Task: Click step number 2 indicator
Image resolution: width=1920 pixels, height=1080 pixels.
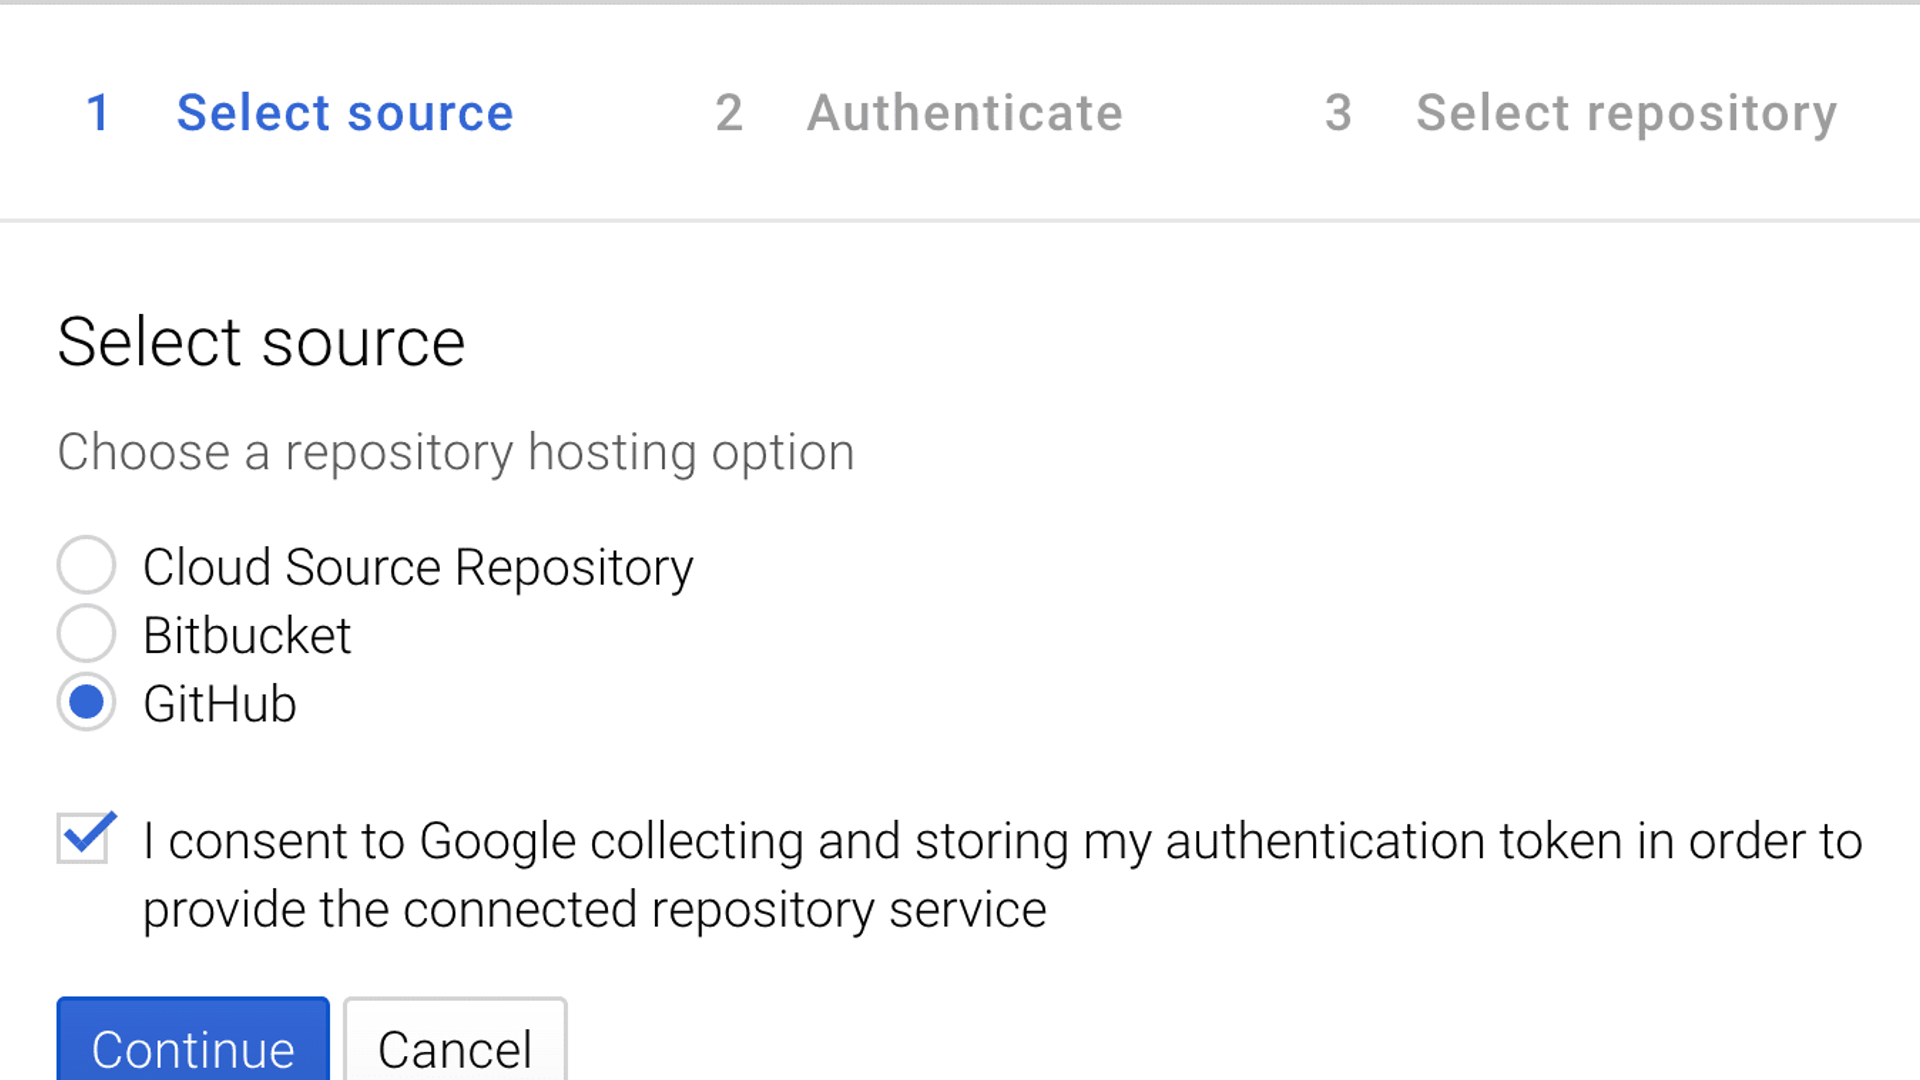Action: pyautogui.click(x=729, y=112)
